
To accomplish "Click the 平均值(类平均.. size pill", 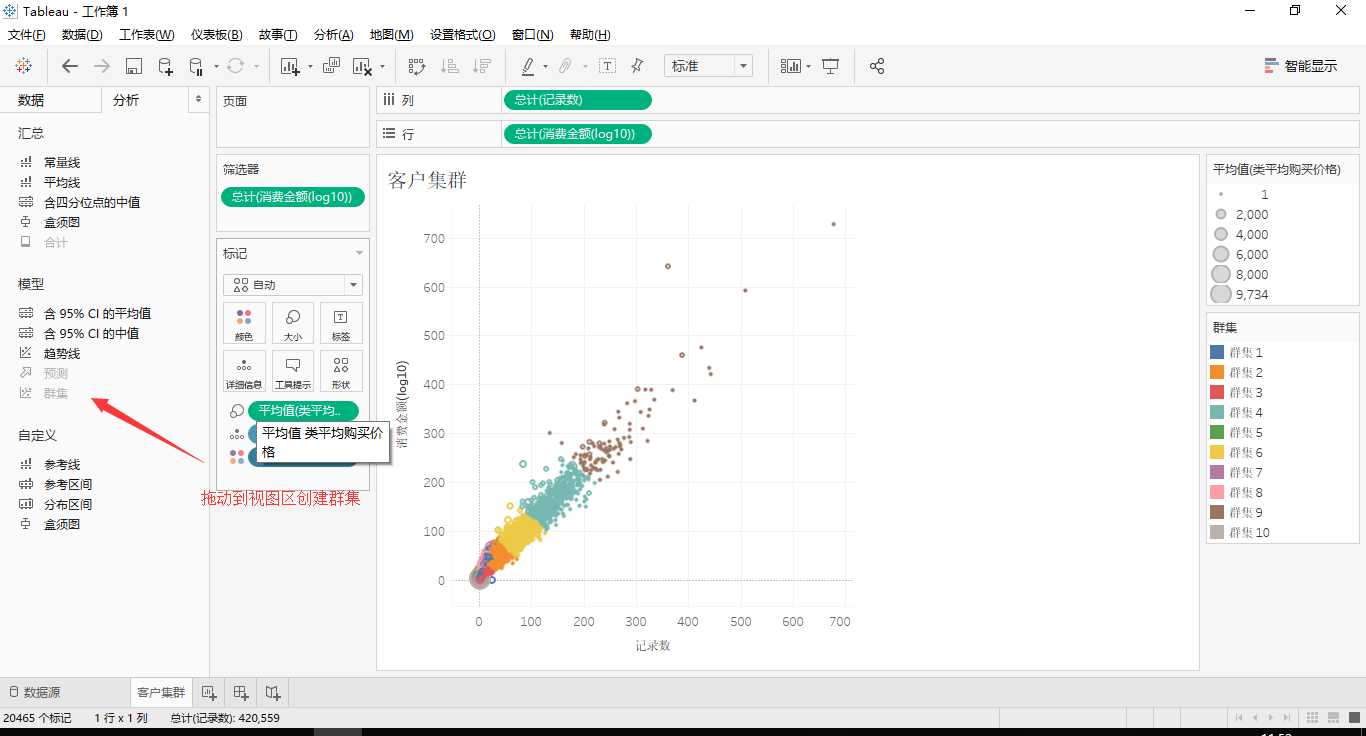I will (303, 411).
